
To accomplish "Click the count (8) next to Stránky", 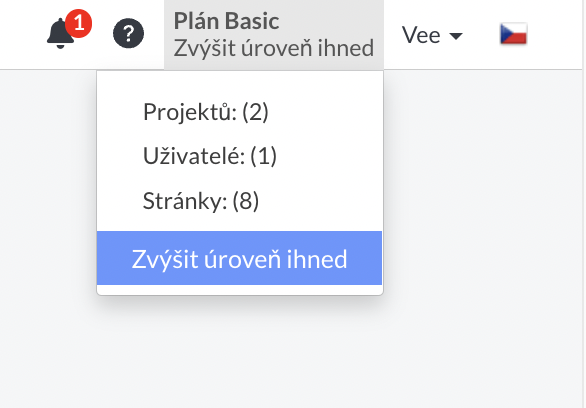I will pyautogui.click(x=246, y=201).
